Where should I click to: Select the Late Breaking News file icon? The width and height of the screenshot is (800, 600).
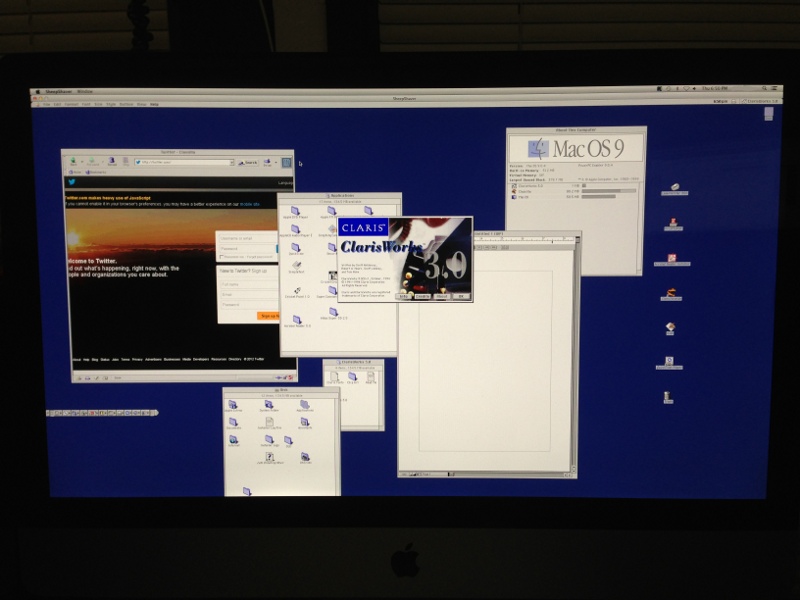tap(269, 456)
